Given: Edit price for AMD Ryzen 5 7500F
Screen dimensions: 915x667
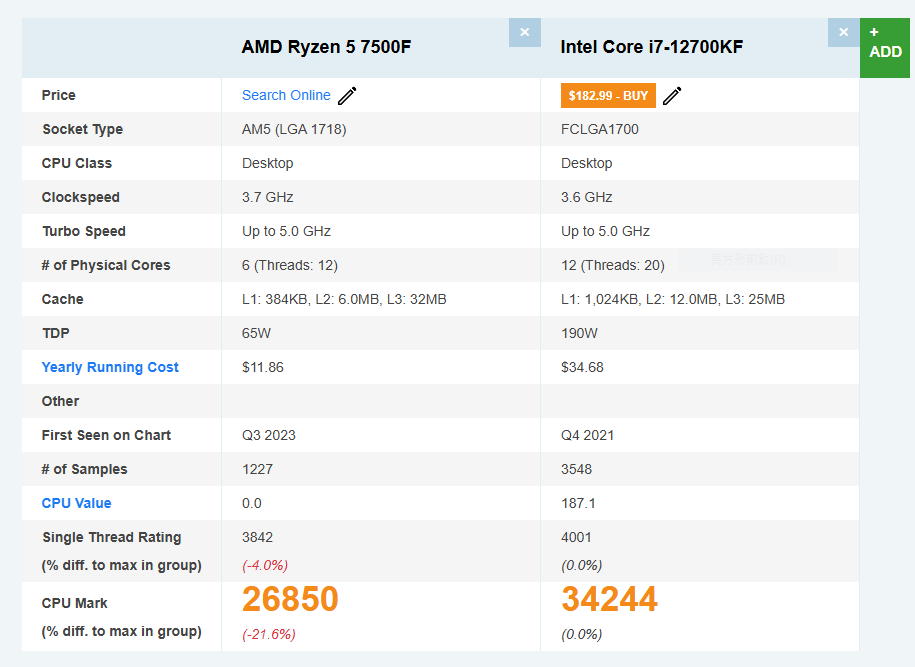Looking at the screenshot, I should tap(347, 96).
